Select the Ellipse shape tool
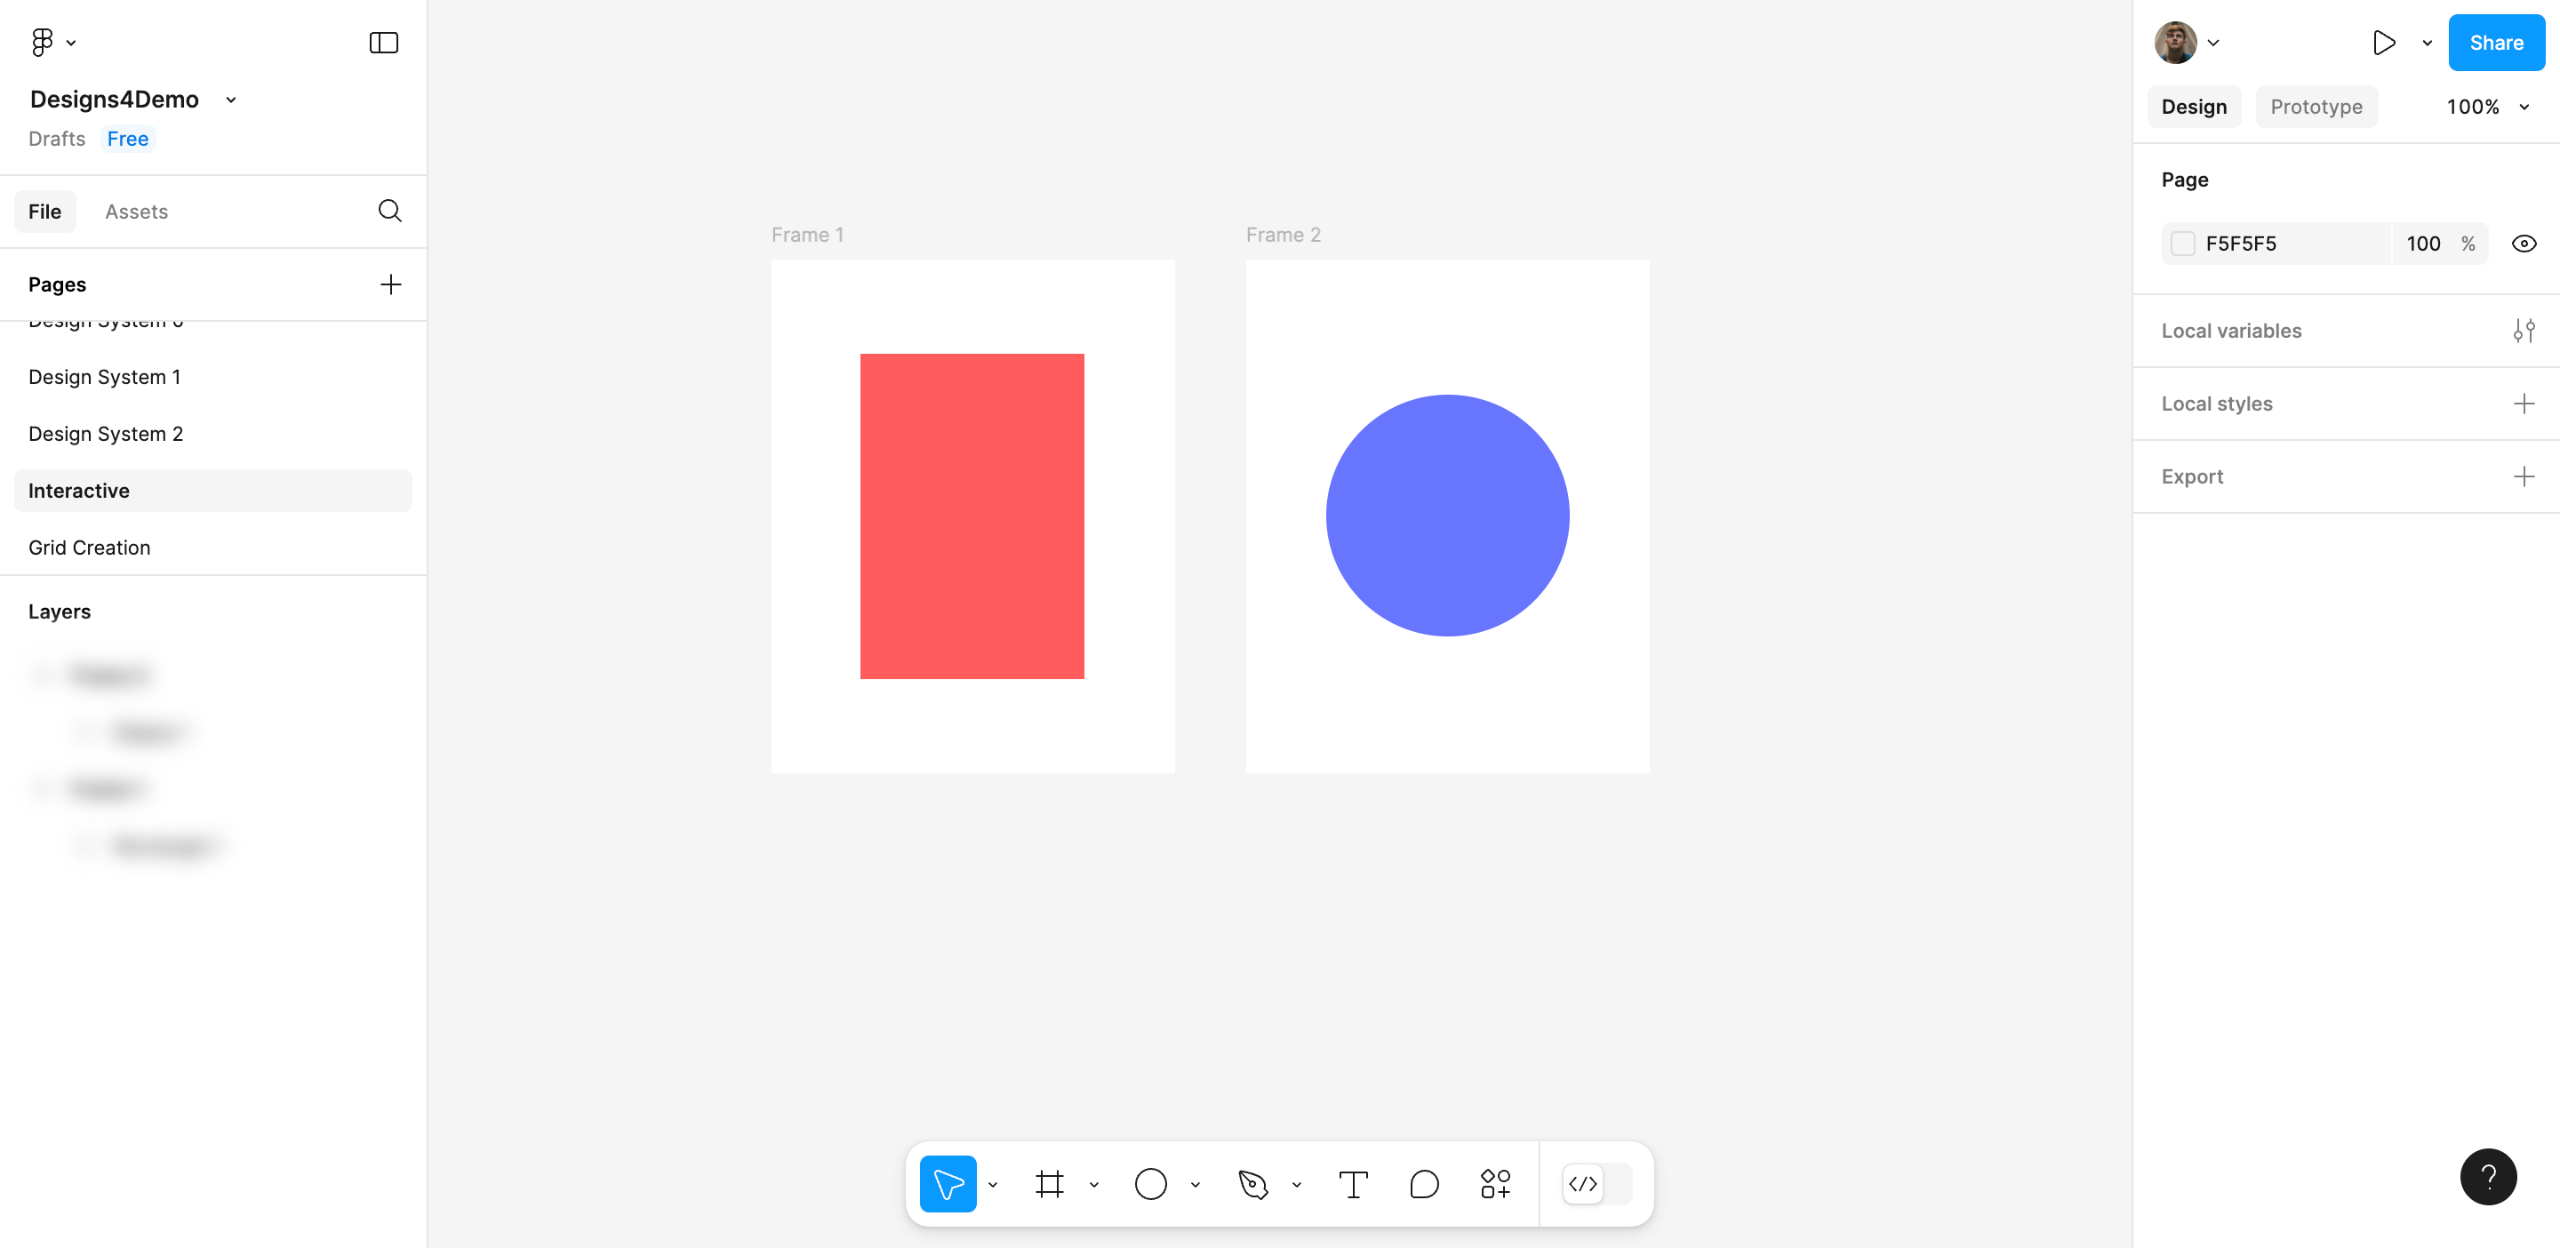This screenshot has width=2560, height=1248. pyautogui.click(x=1150, y=1184)
